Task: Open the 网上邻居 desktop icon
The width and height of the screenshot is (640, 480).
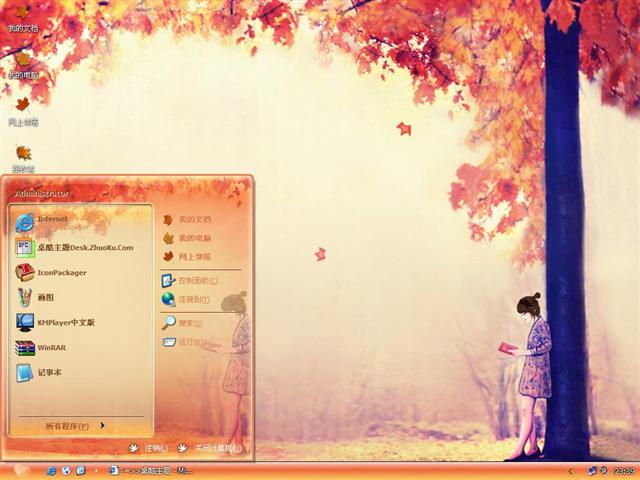Action: click(x=23, y=112)
